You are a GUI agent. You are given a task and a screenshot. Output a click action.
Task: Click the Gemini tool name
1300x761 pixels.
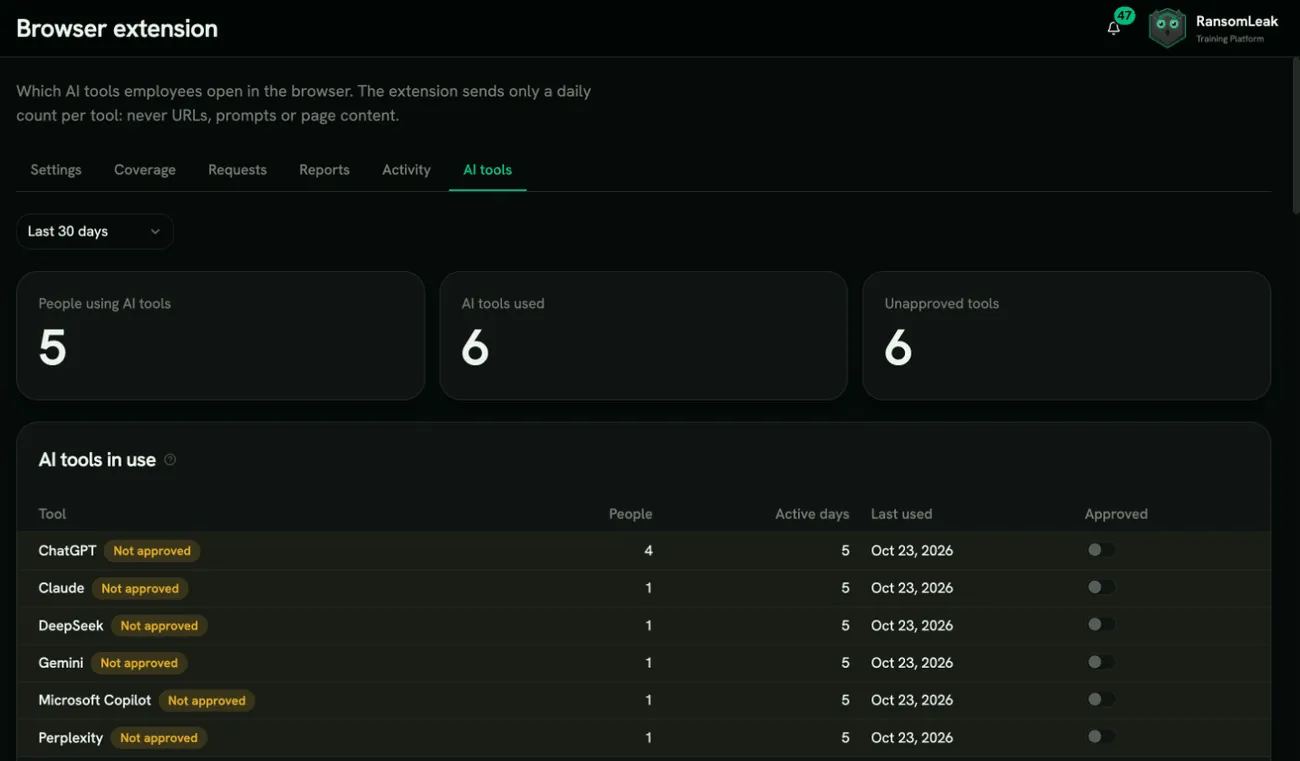[x=61, y=662]
